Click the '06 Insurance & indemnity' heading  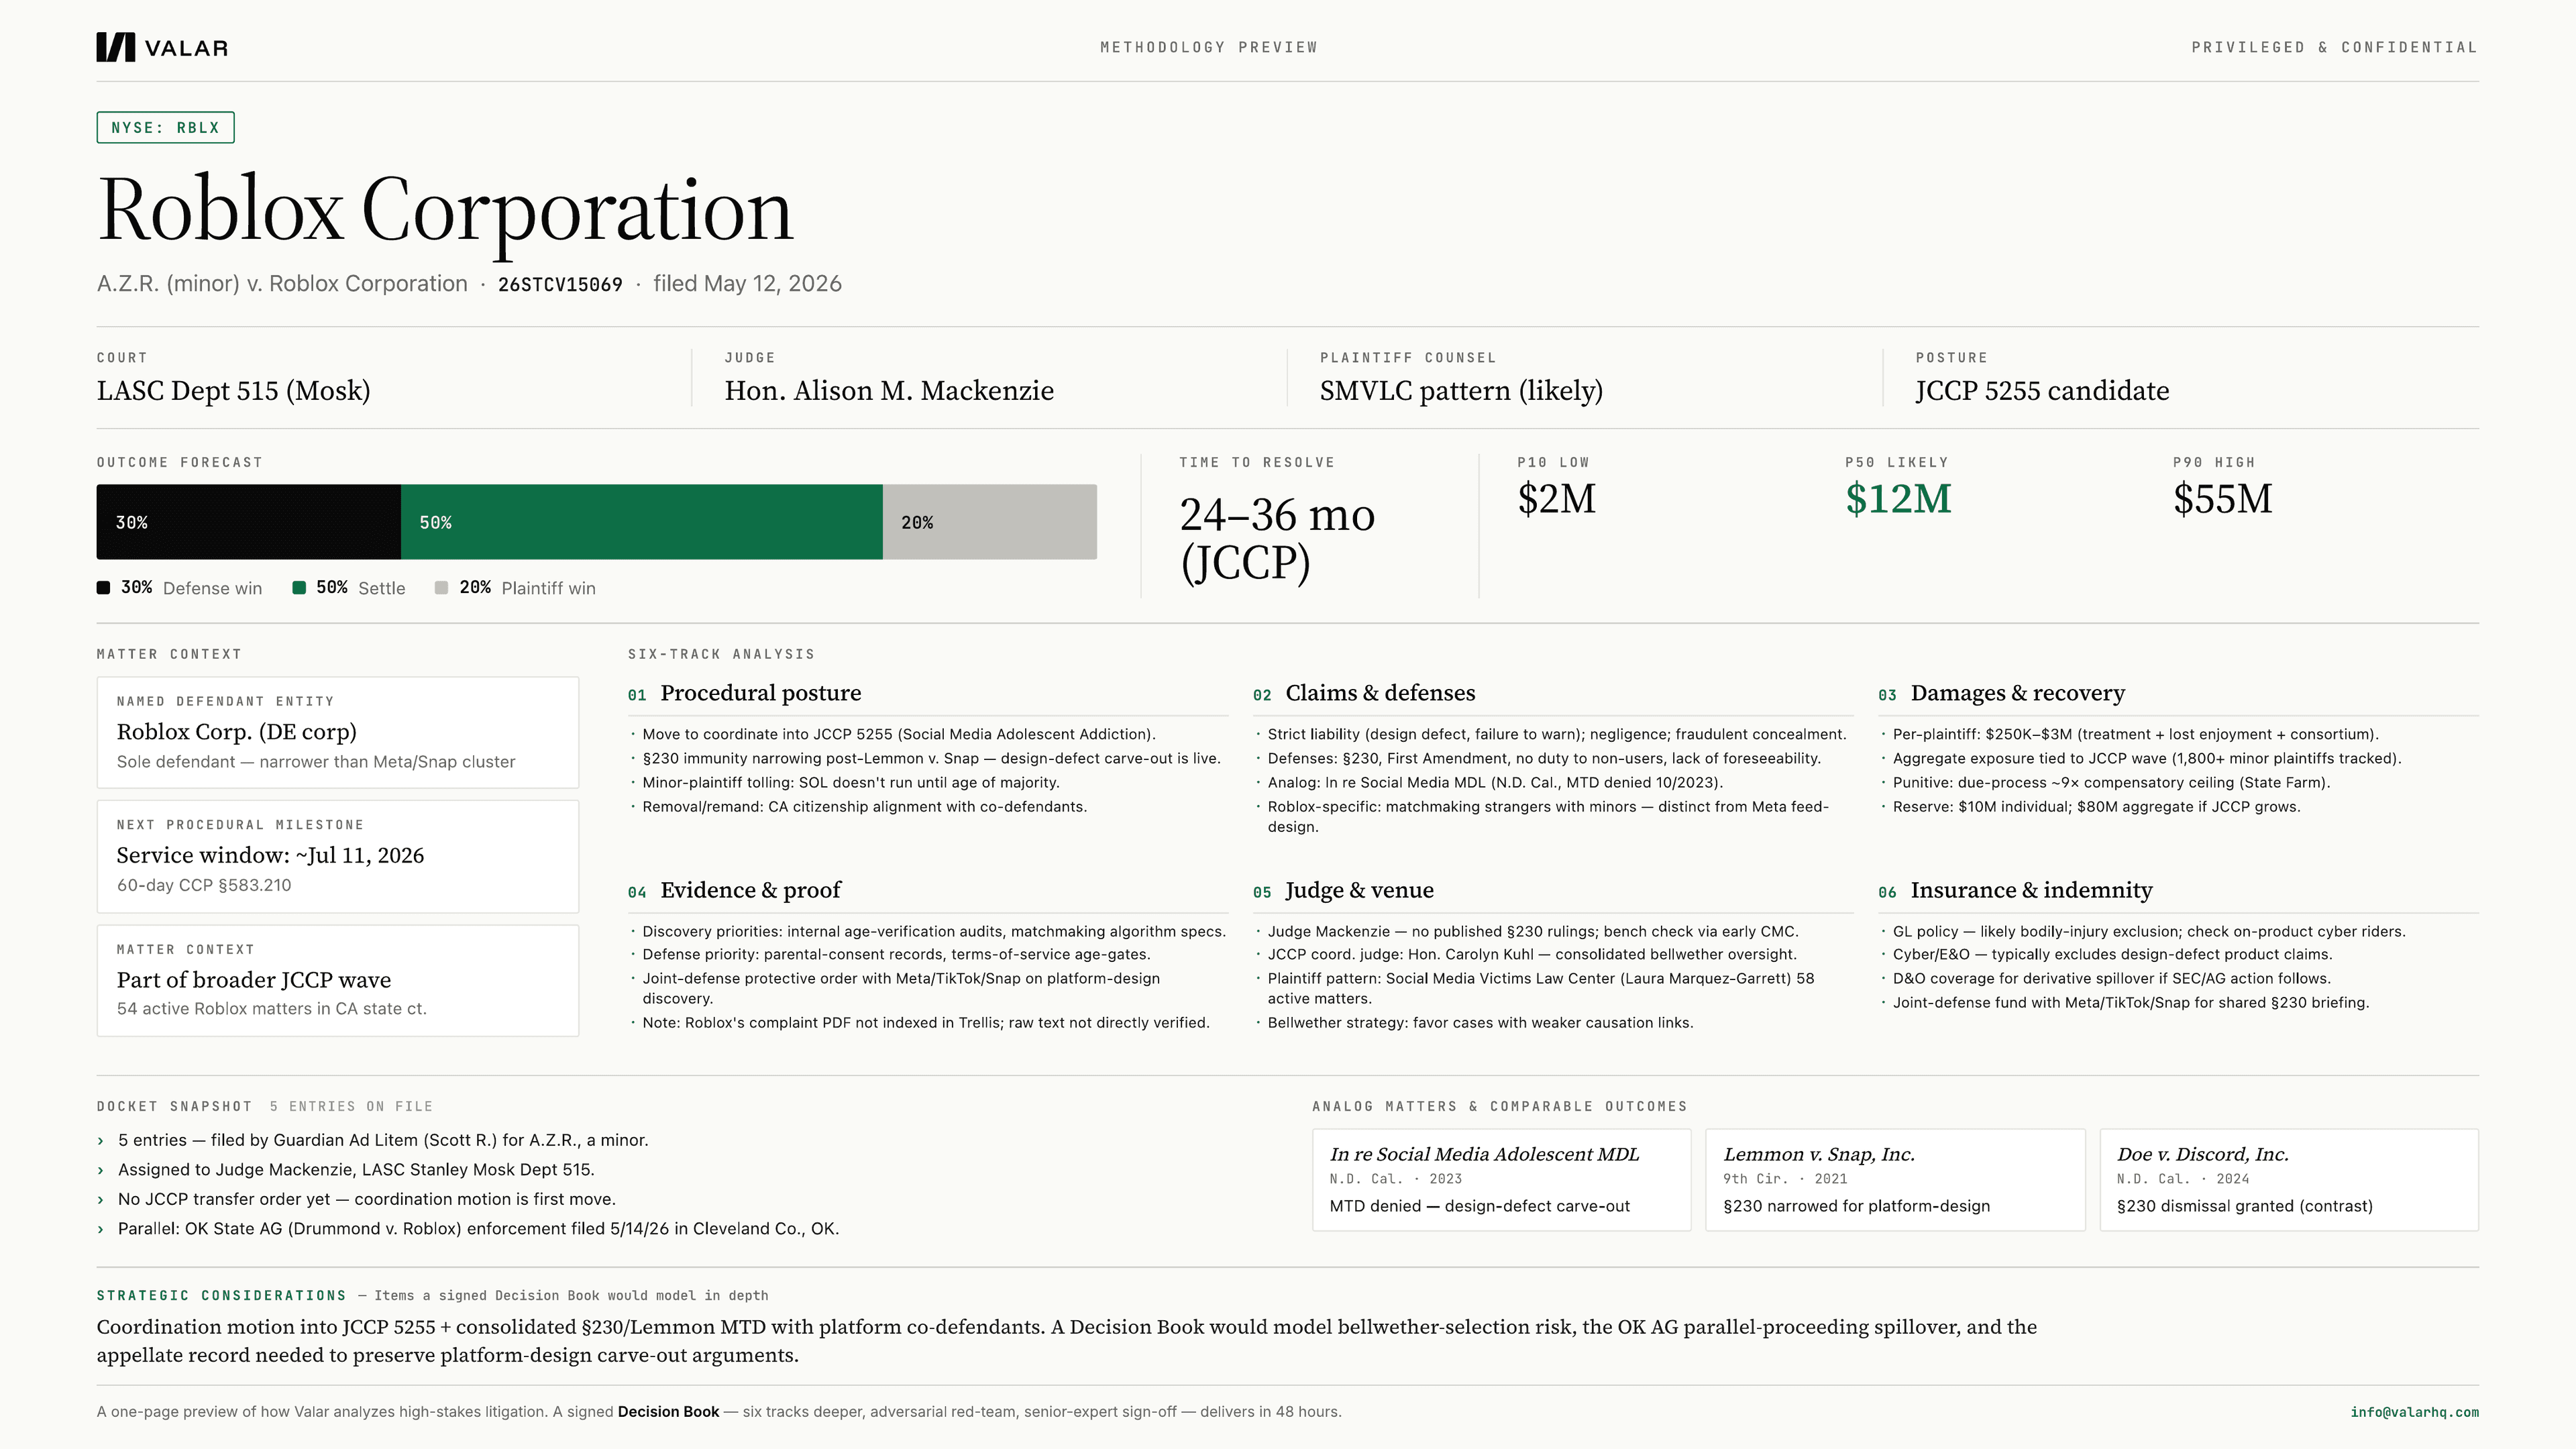[2015, 890]
